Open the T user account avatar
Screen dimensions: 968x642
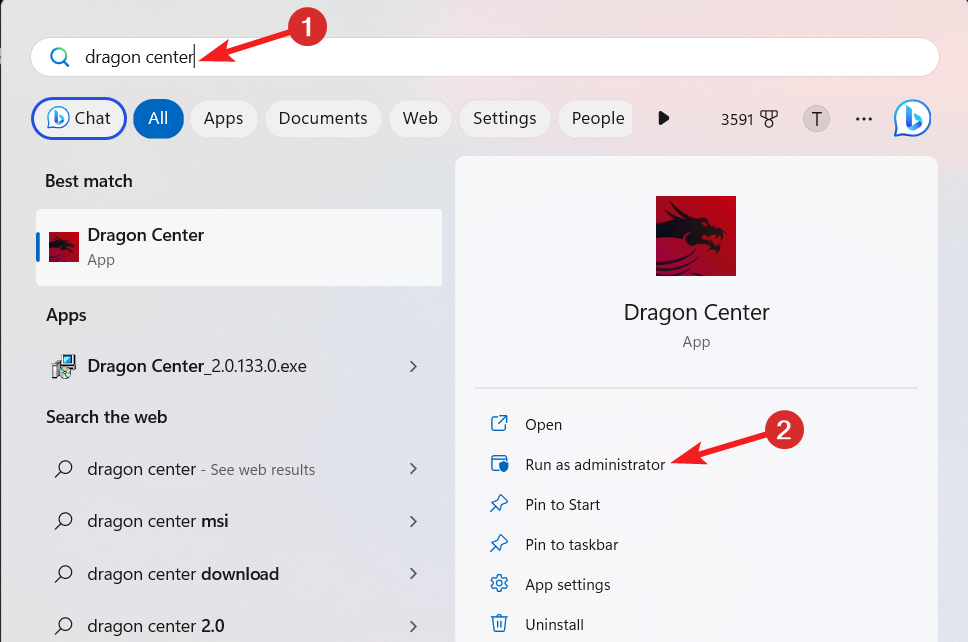(816, 119)
